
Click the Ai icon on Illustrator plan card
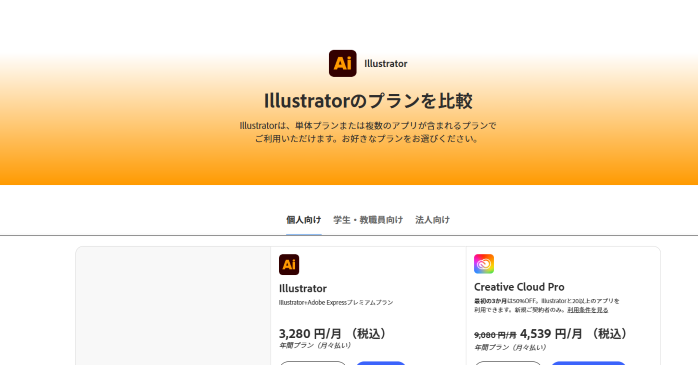[x=289, y=264]
